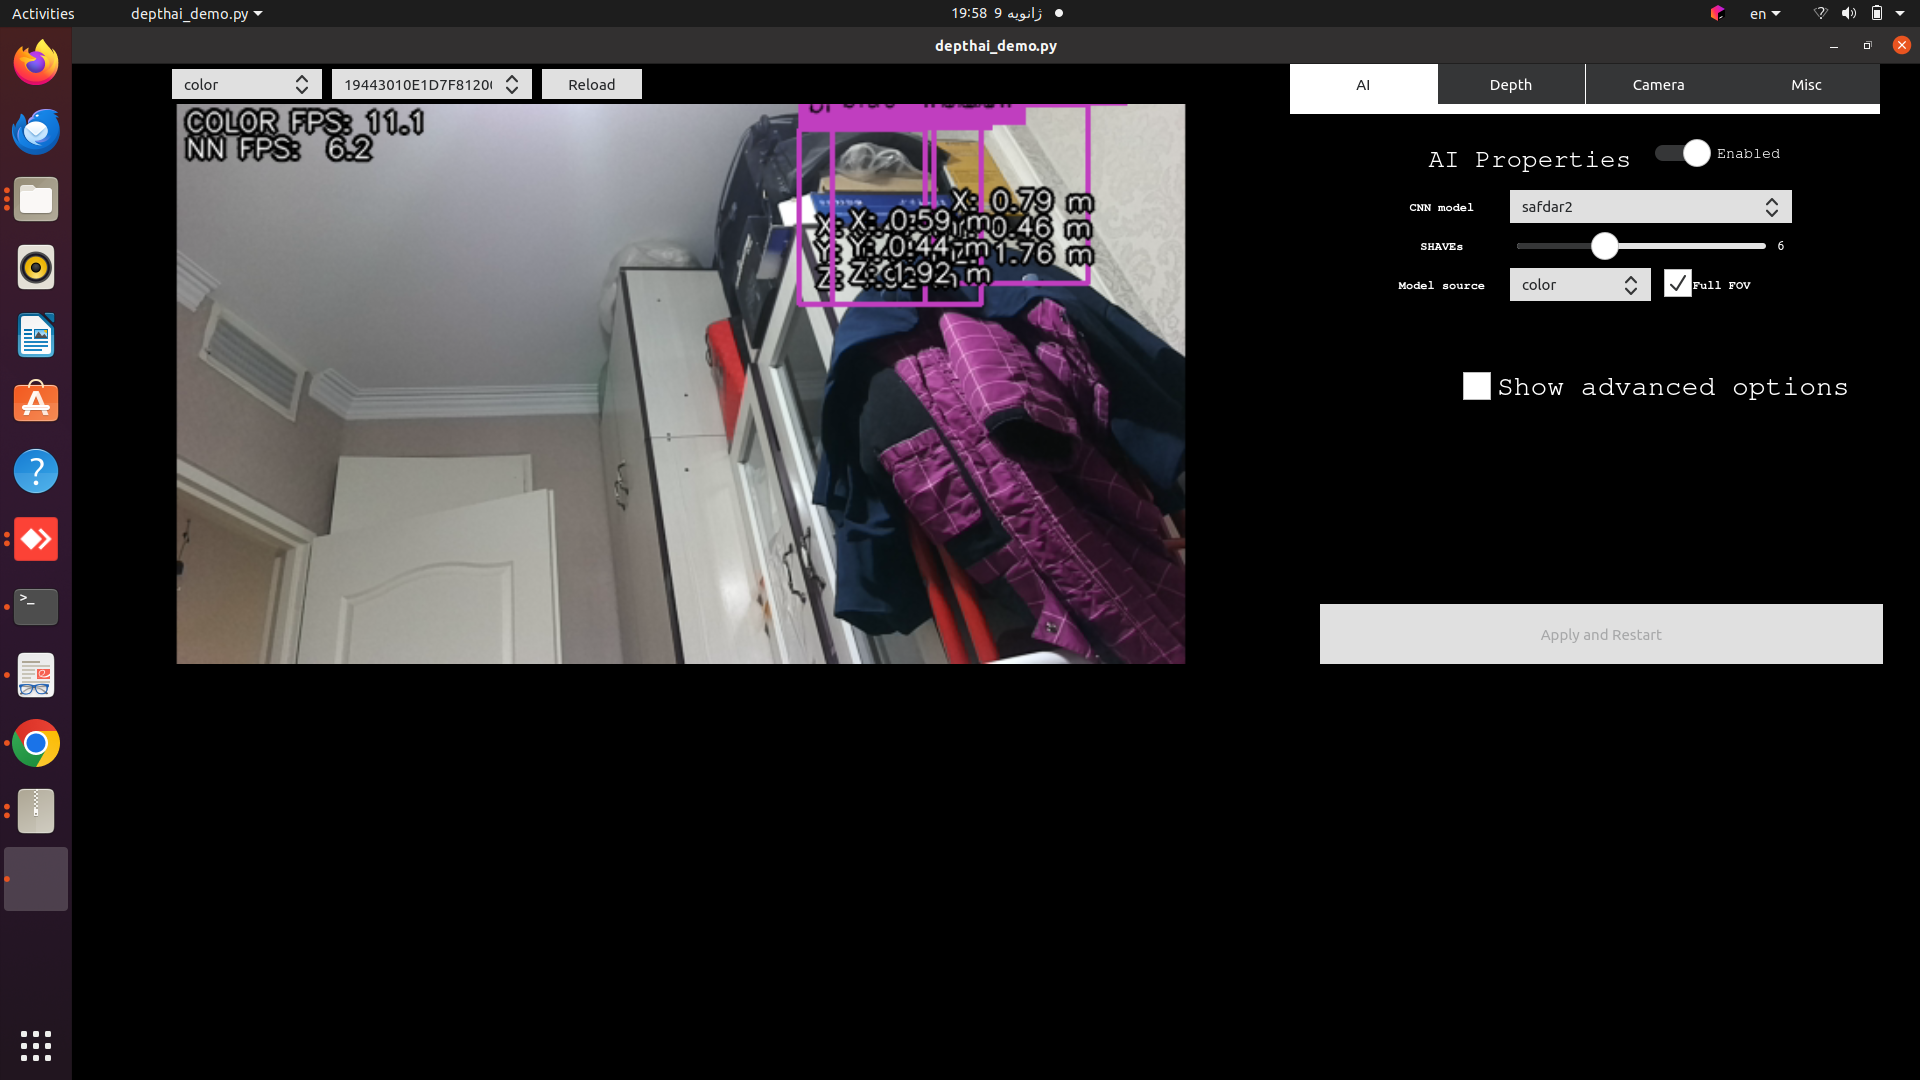Open Rhythmbox music player icon
The height and width of the screenshot is (1080, 1920).
tap(36, 268)
